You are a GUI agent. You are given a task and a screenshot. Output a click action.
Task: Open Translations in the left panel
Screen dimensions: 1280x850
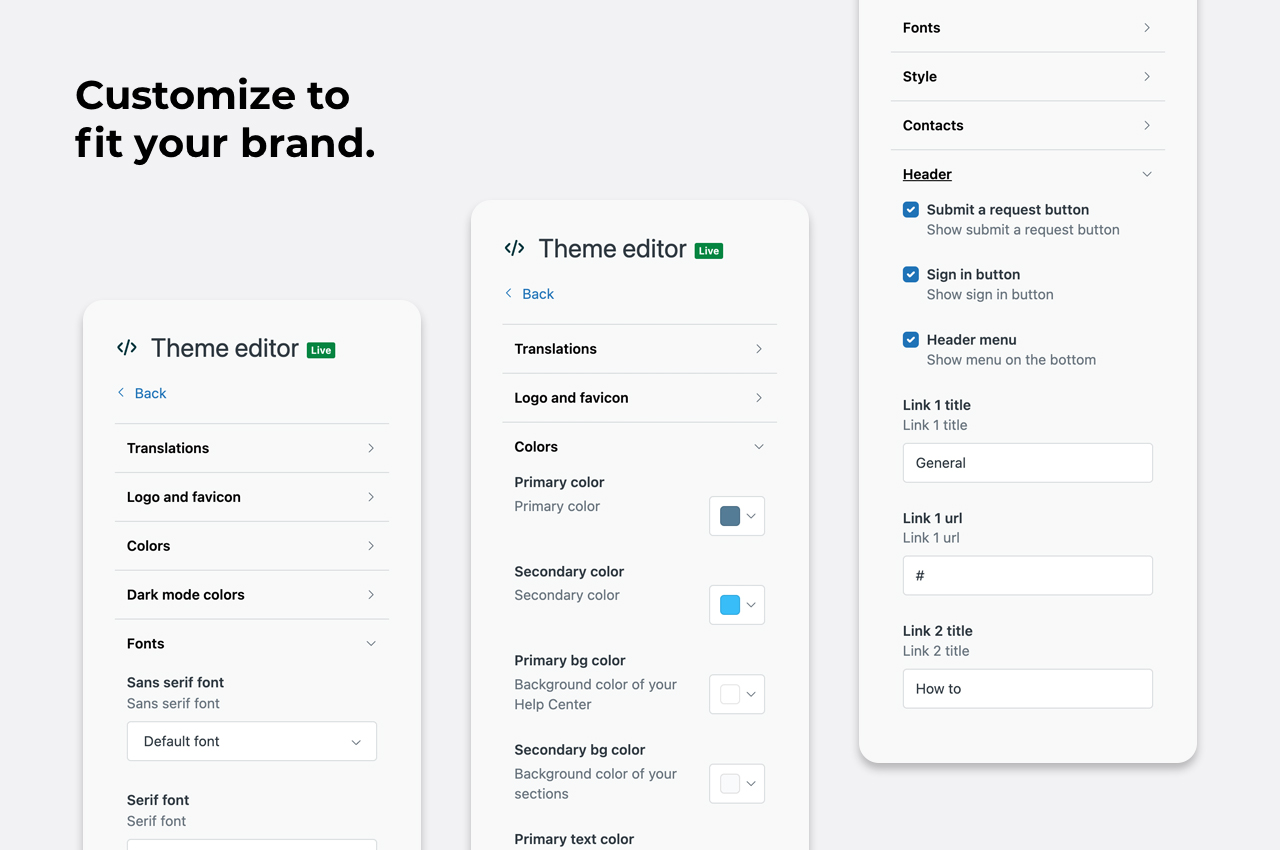pyautogui.click(x=252, y=448)
